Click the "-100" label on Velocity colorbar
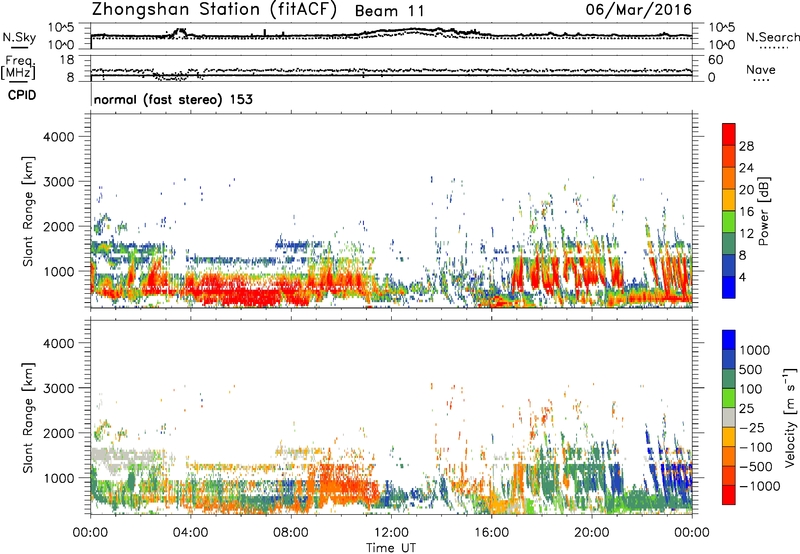Image resolution: width=800 pixels, height=554 pixels. (x=756, y=447)
